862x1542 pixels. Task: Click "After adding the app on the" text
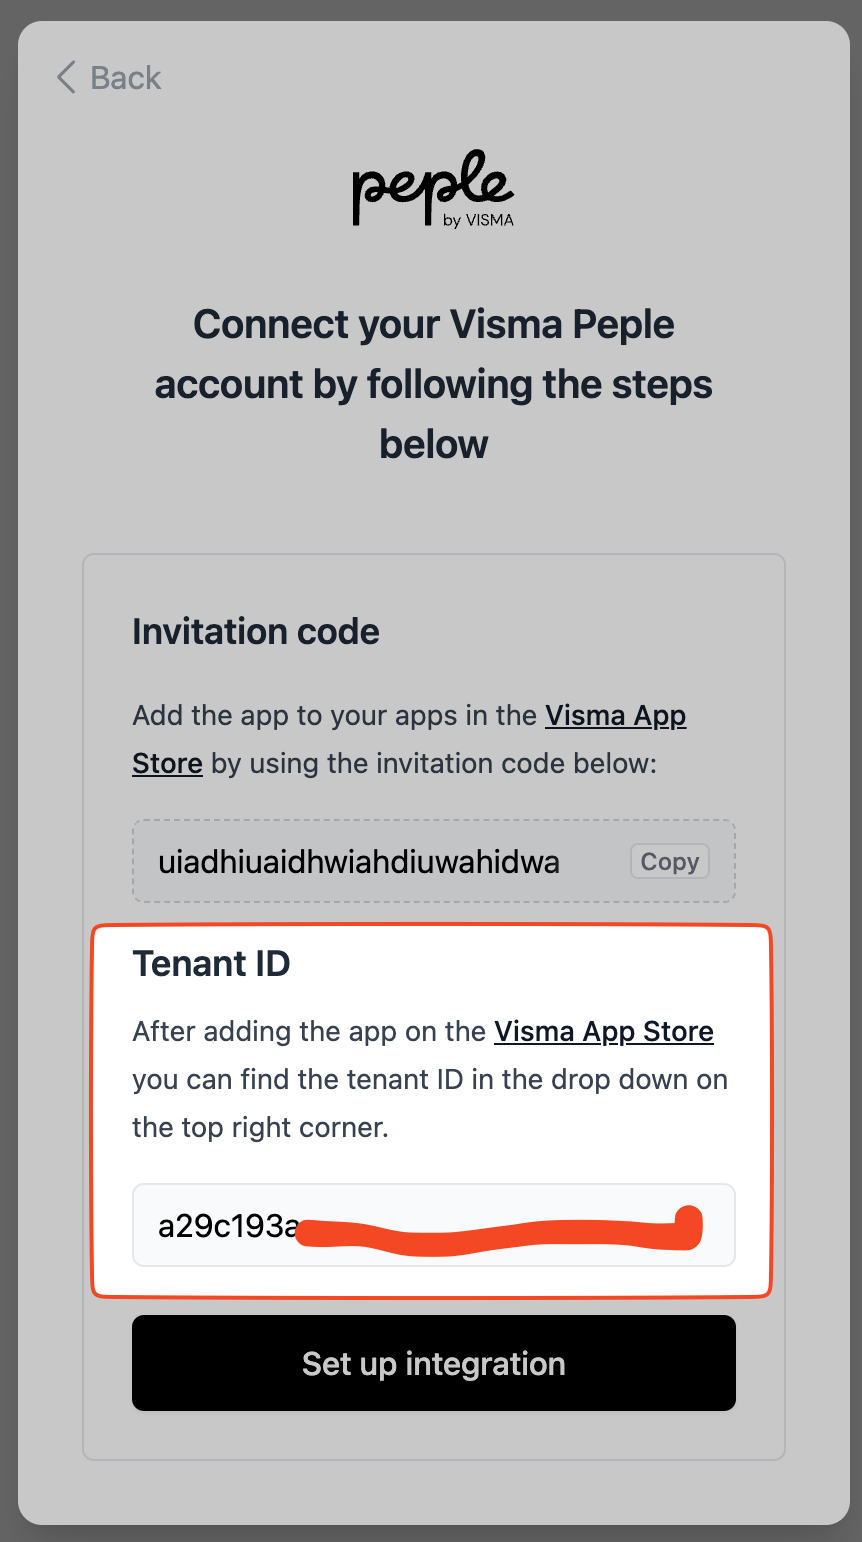pyautogui.click(x=309, y=1032)
